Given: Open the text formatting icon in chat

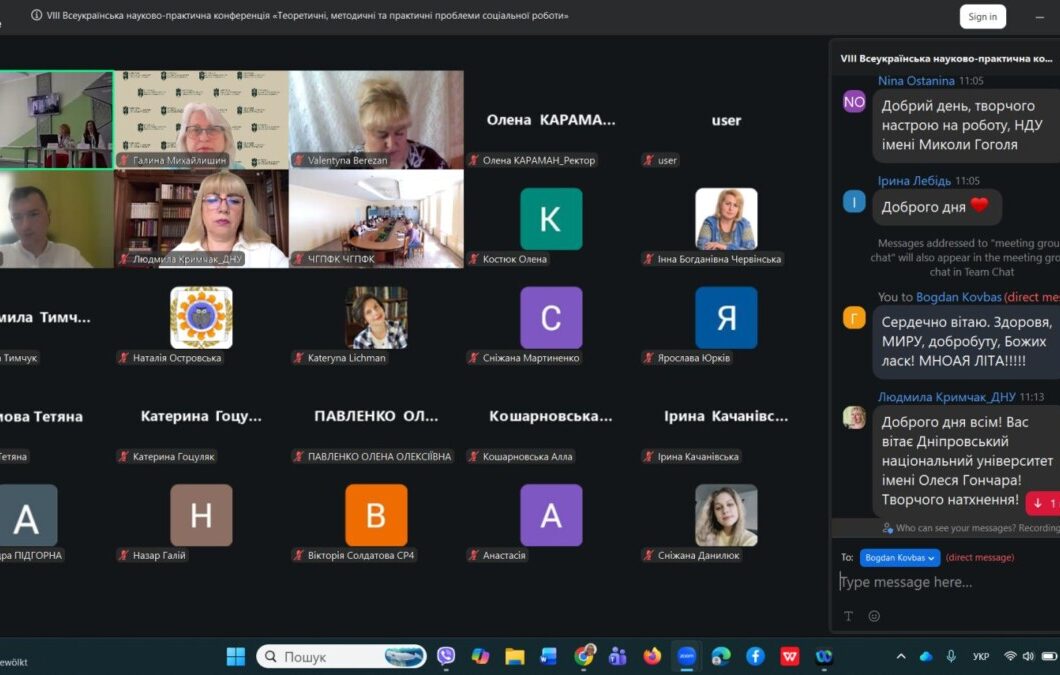Looking at the screenshot, I should pyautogui.click(x=848, y=616).
